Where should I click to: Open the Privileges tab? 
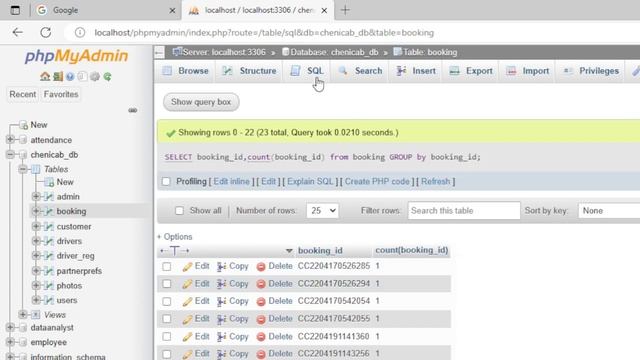[590, 71]
